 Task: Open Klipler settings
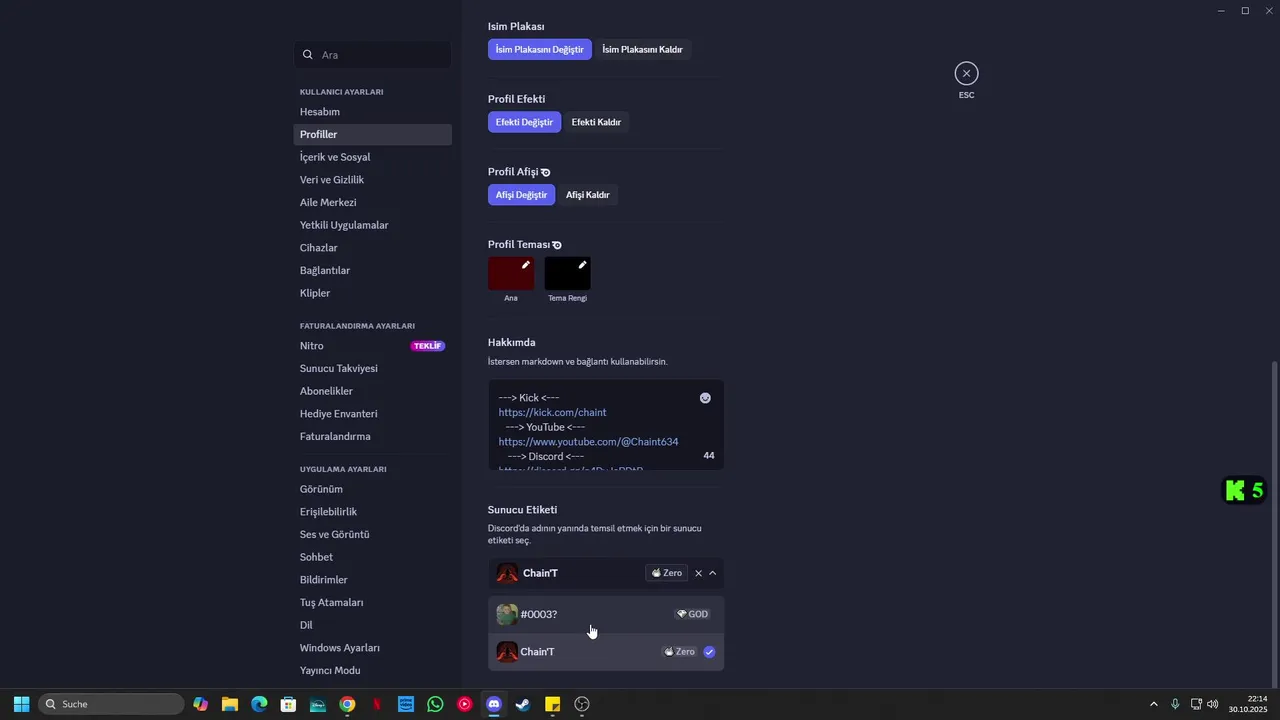click(373, 293)
